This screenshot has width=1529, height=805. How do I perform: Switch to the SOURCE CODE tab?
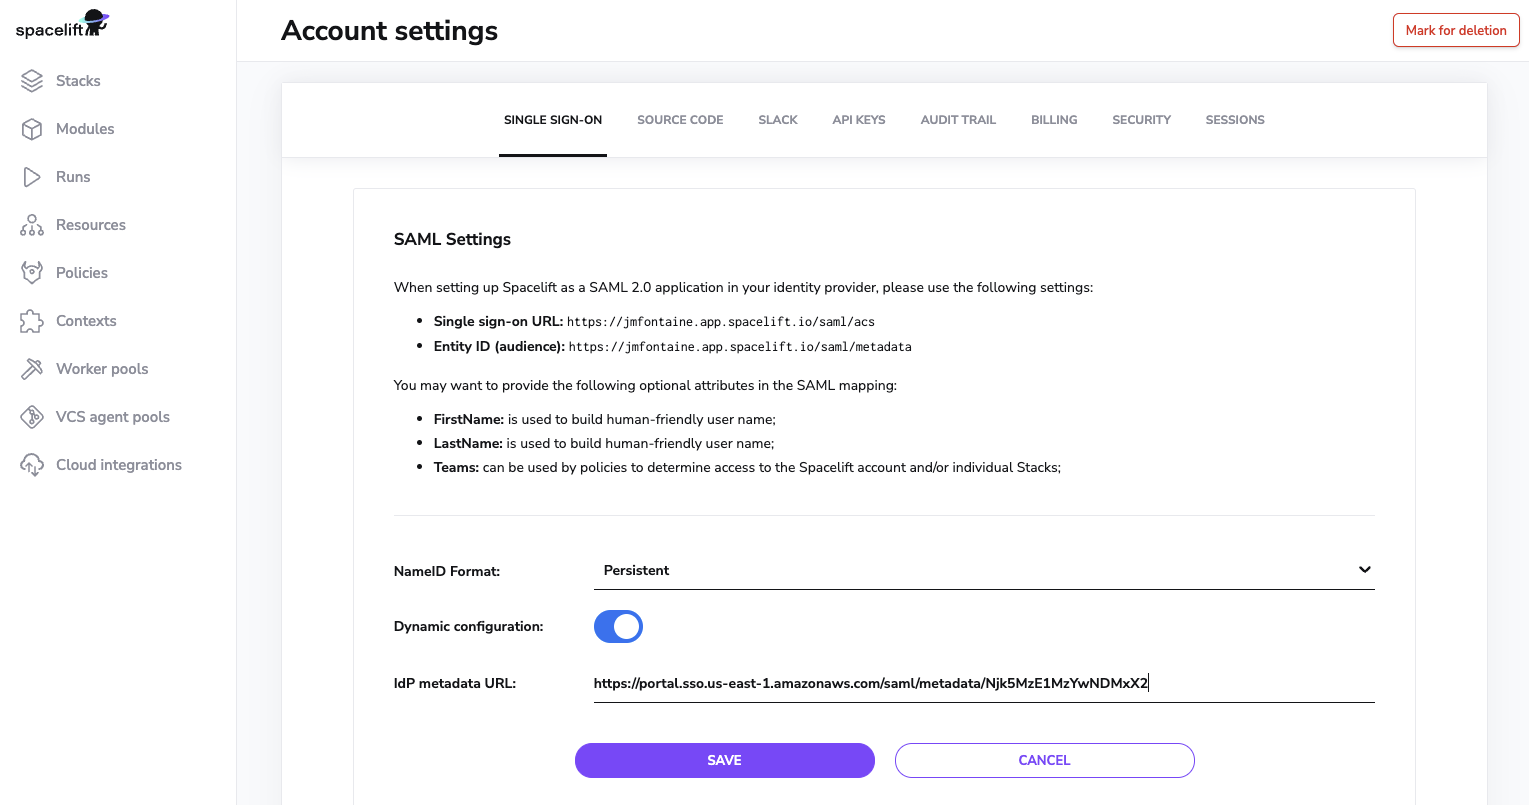point(680,119)
